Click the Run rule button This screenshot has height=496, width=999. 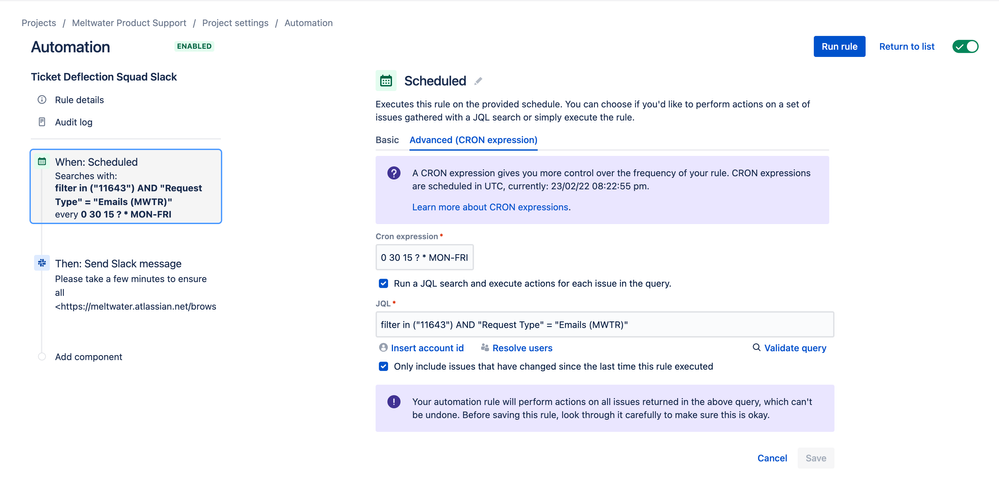(x=839, y=46)
